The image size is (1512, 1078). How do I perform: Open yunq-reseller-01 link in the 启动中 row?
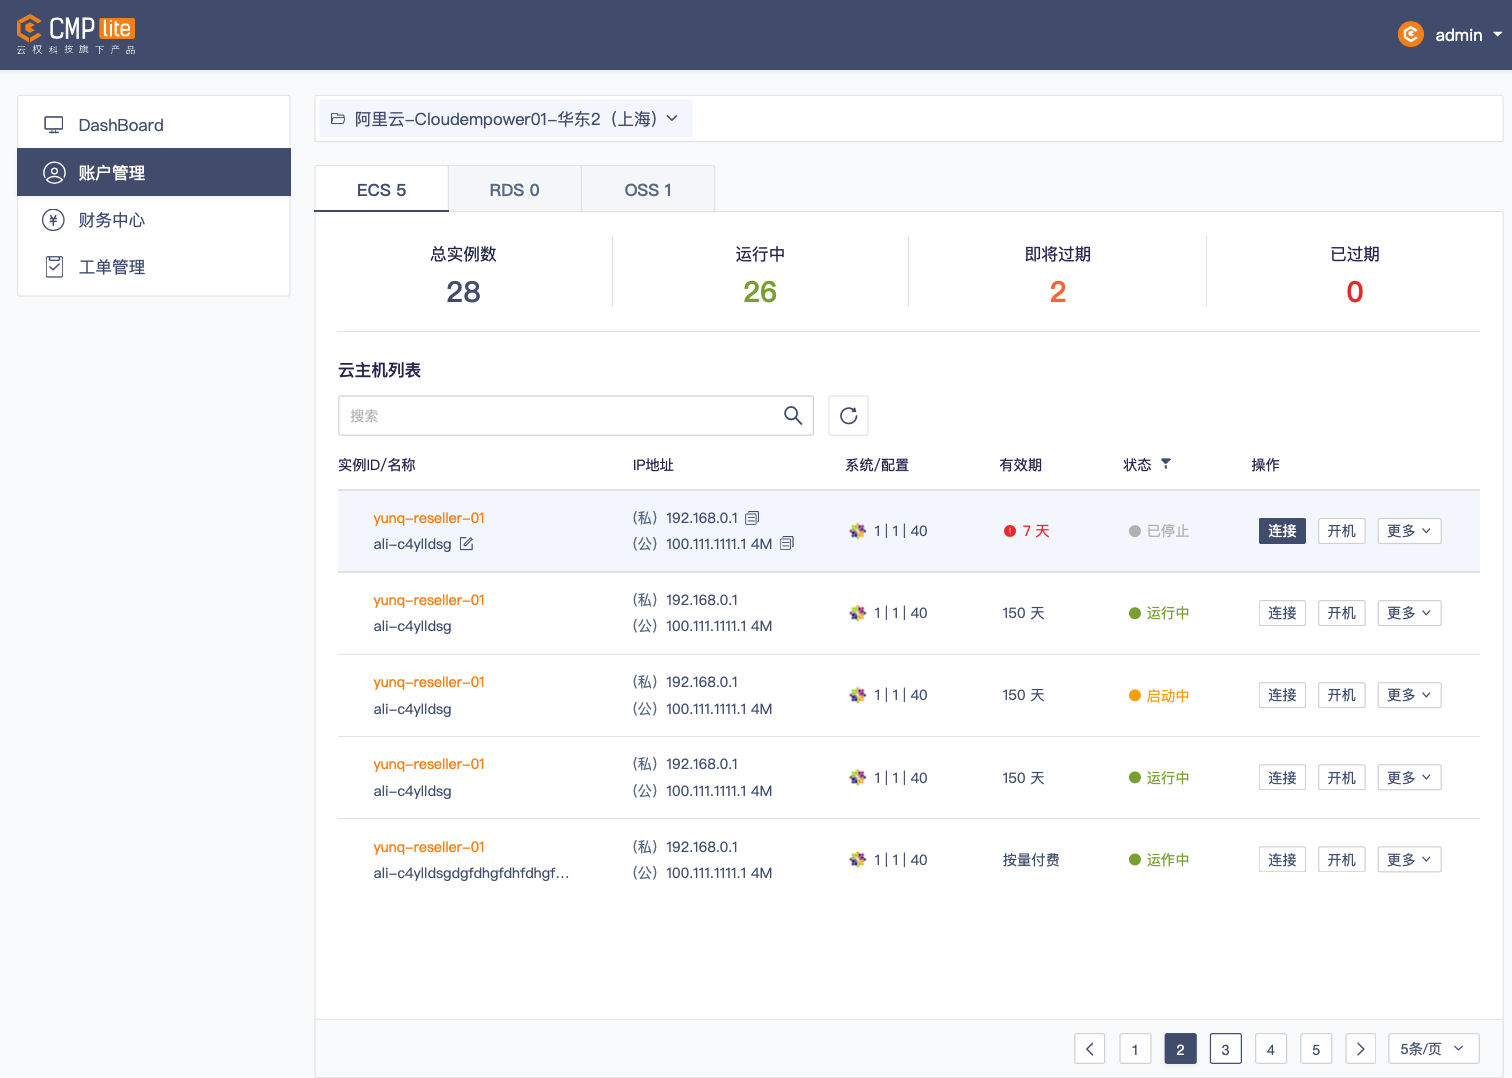pos(429,682)
